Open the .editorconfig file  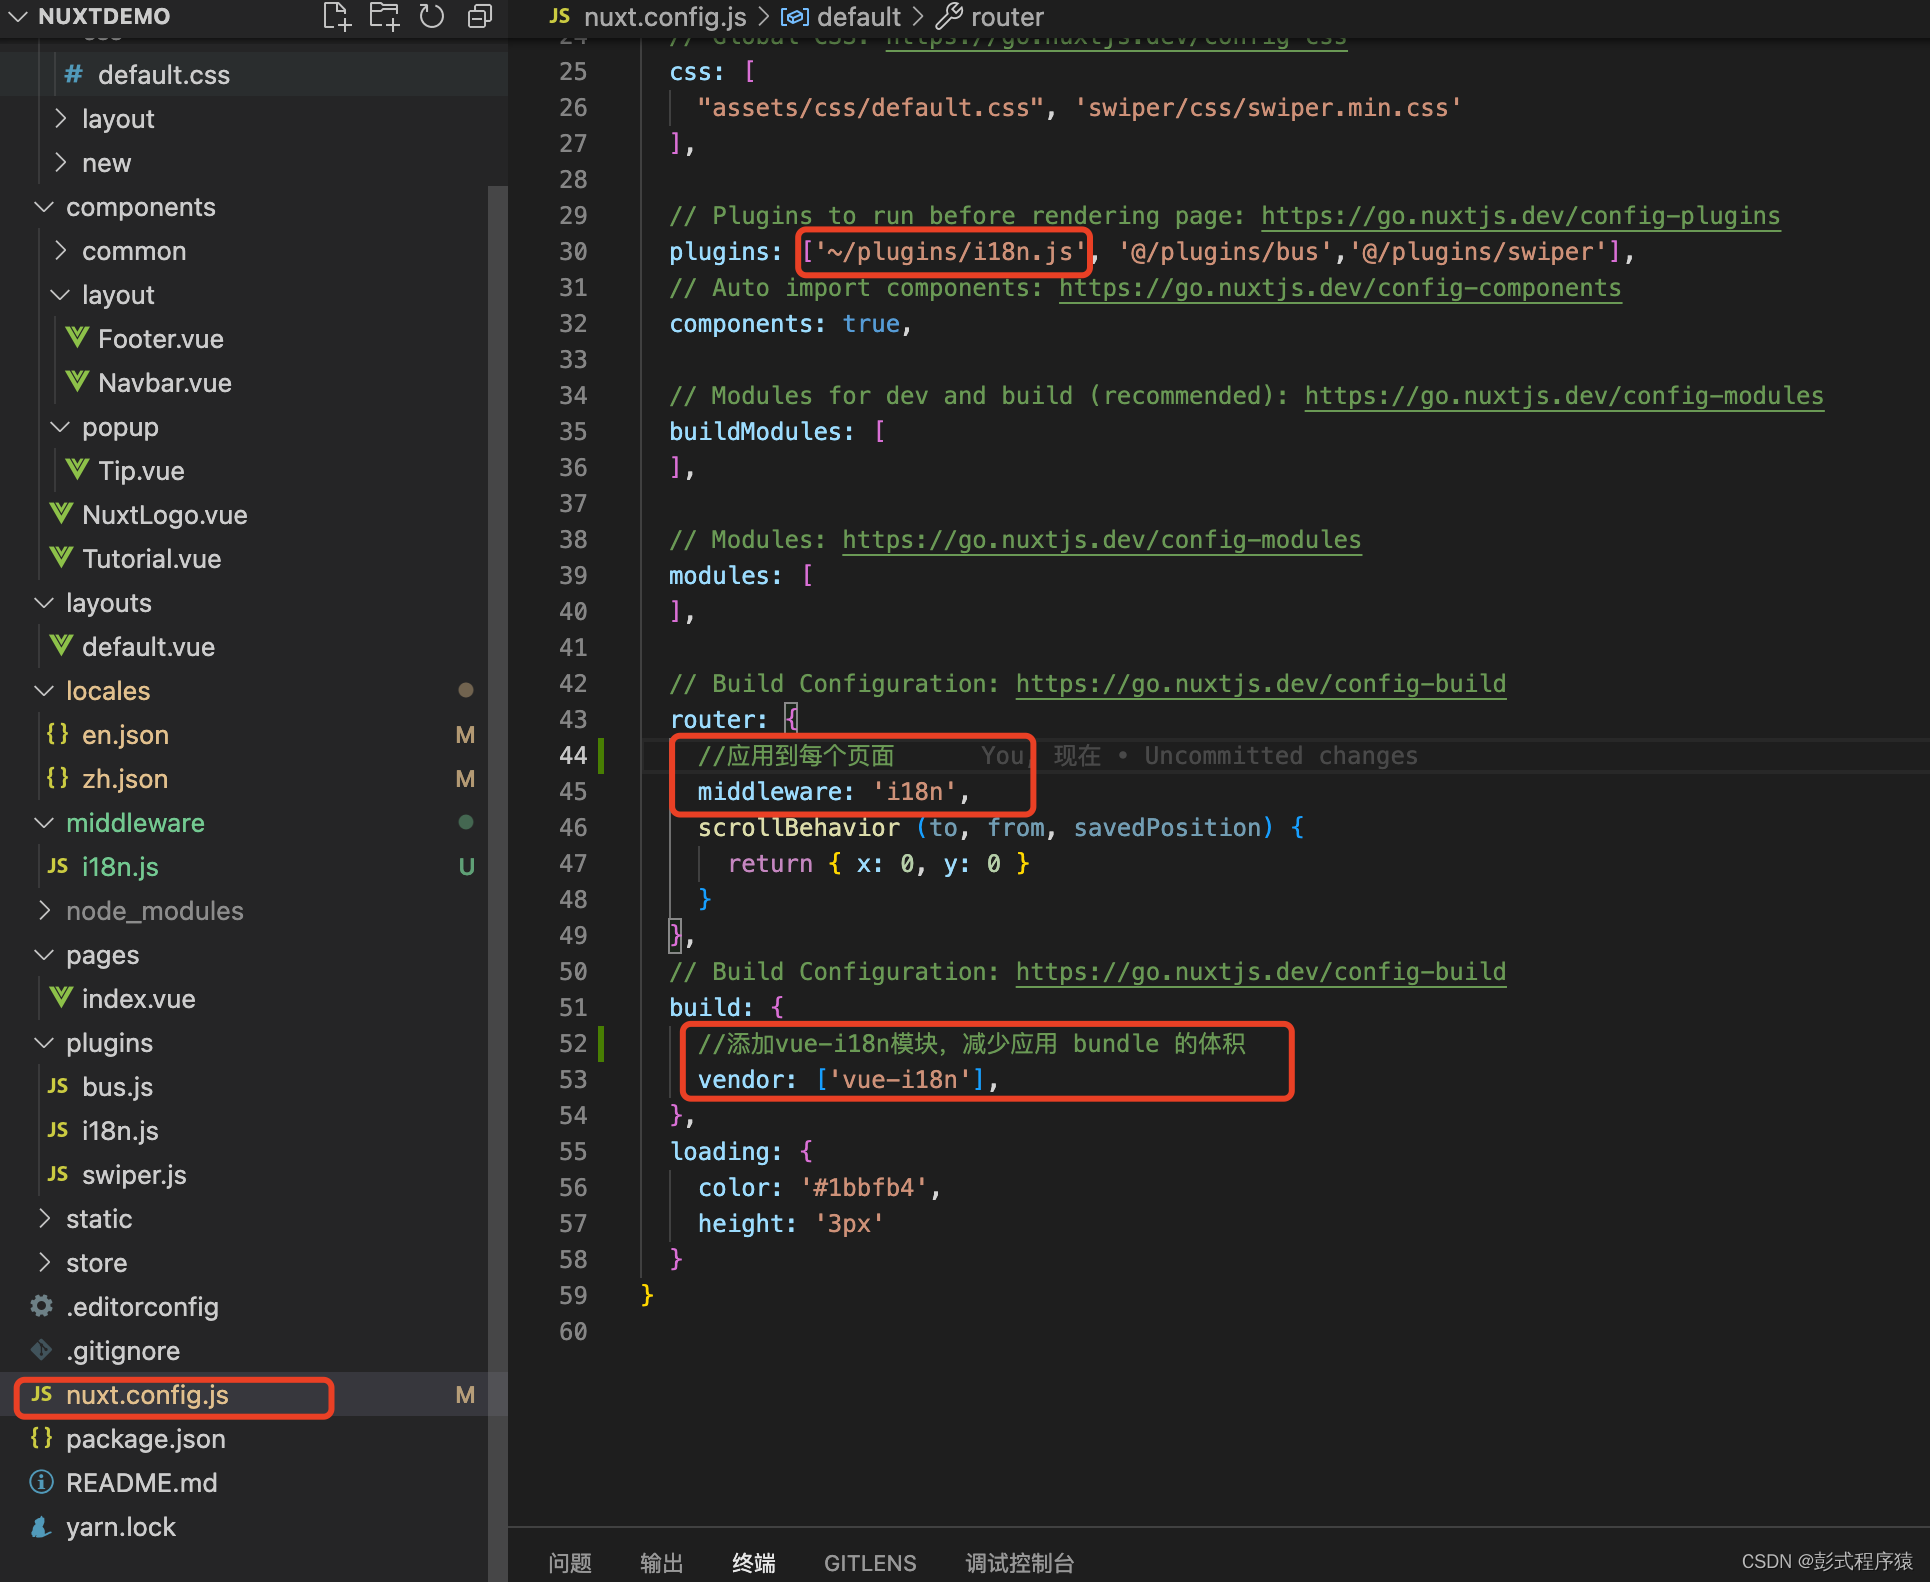tap(141, 1307)
